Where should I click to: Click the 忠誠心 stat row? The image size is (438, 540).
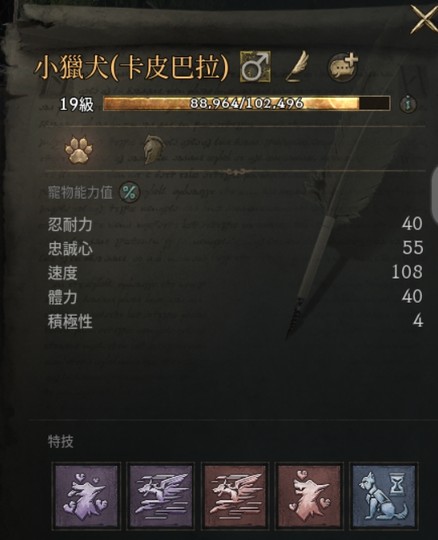(x=236, y=248)
